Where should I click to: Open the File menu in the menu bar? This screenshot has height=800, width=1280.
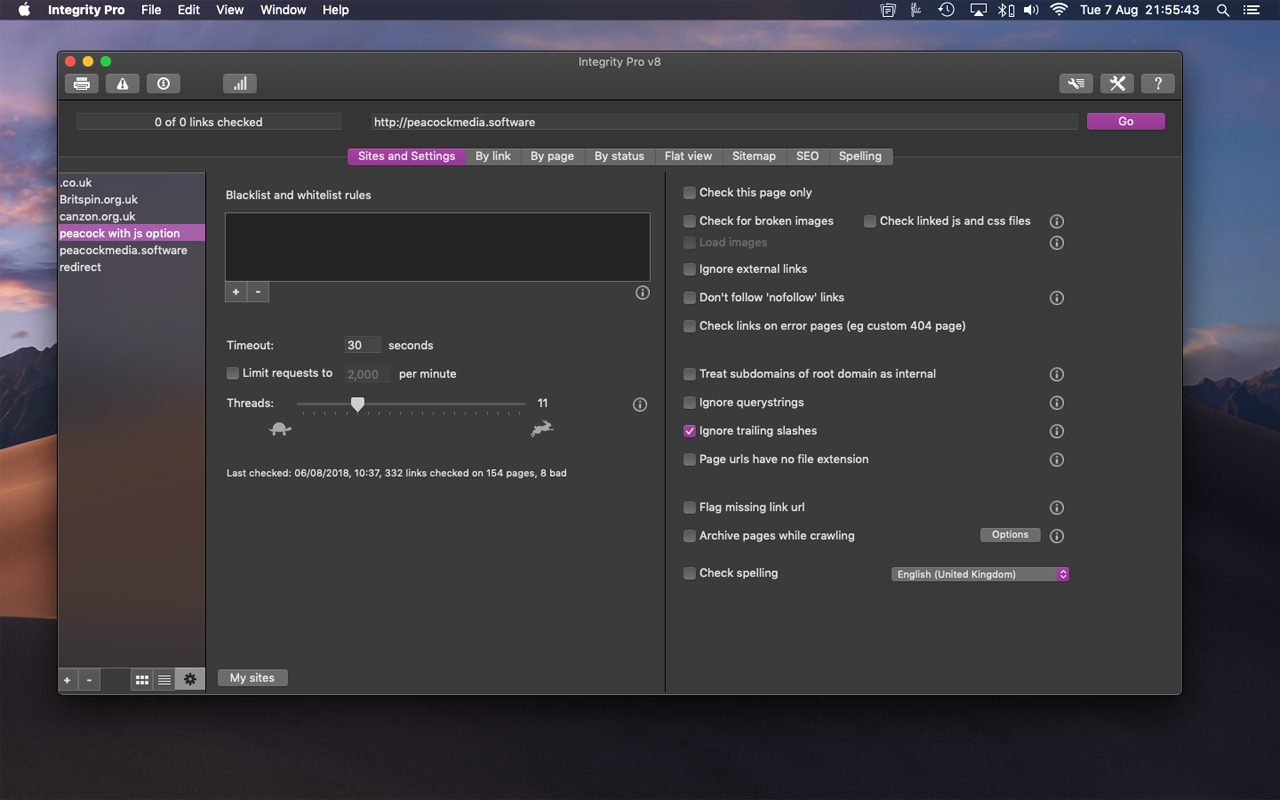coord(151,10)
